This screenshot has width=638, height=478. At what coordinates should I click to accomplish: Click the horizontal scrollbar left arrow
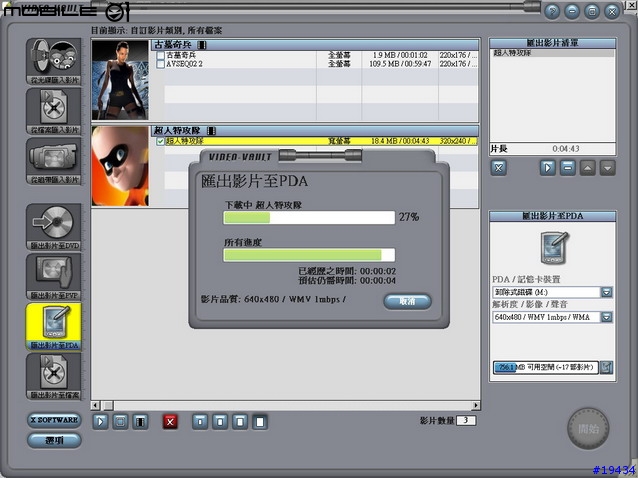(95, 405)
